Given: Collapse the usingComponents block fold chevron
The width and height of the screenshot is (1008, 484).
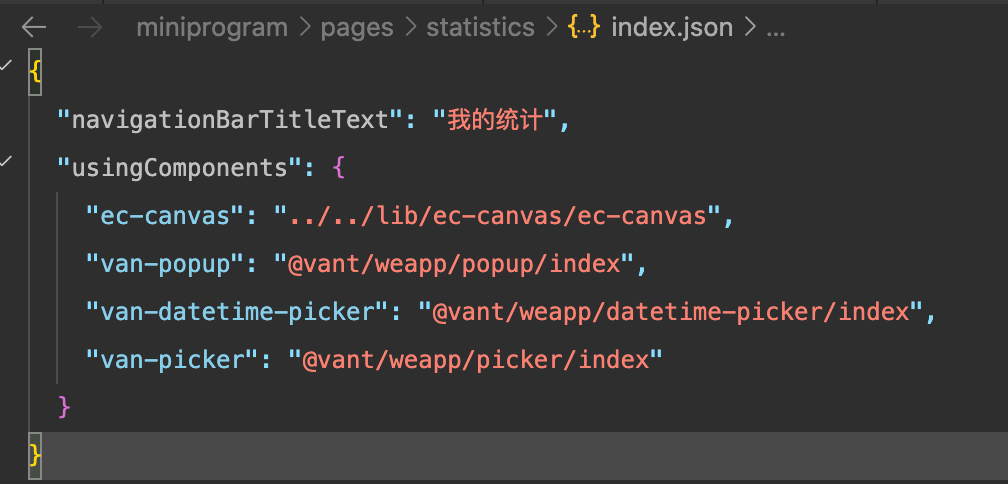Looking at the screenshot, I should click(6, 161).
